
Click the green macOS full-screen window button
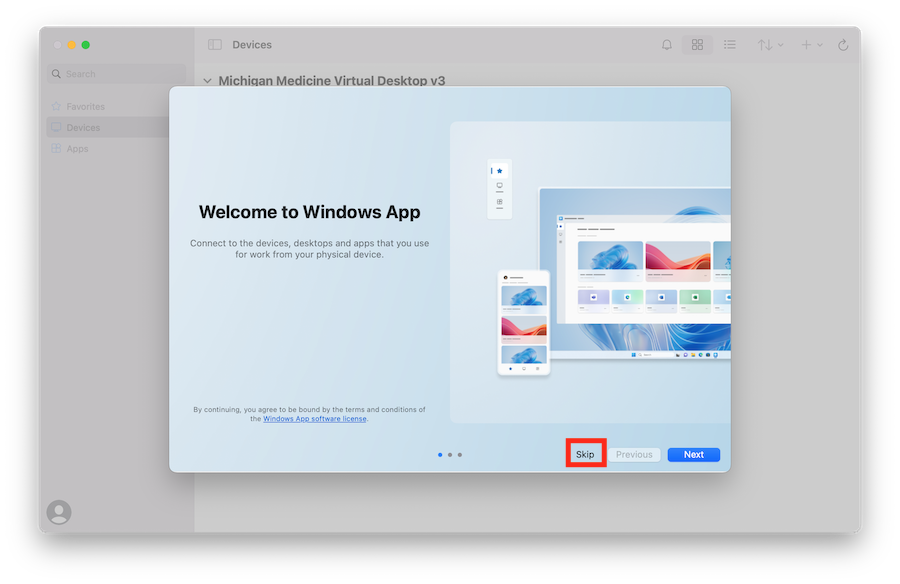[86, 45]
